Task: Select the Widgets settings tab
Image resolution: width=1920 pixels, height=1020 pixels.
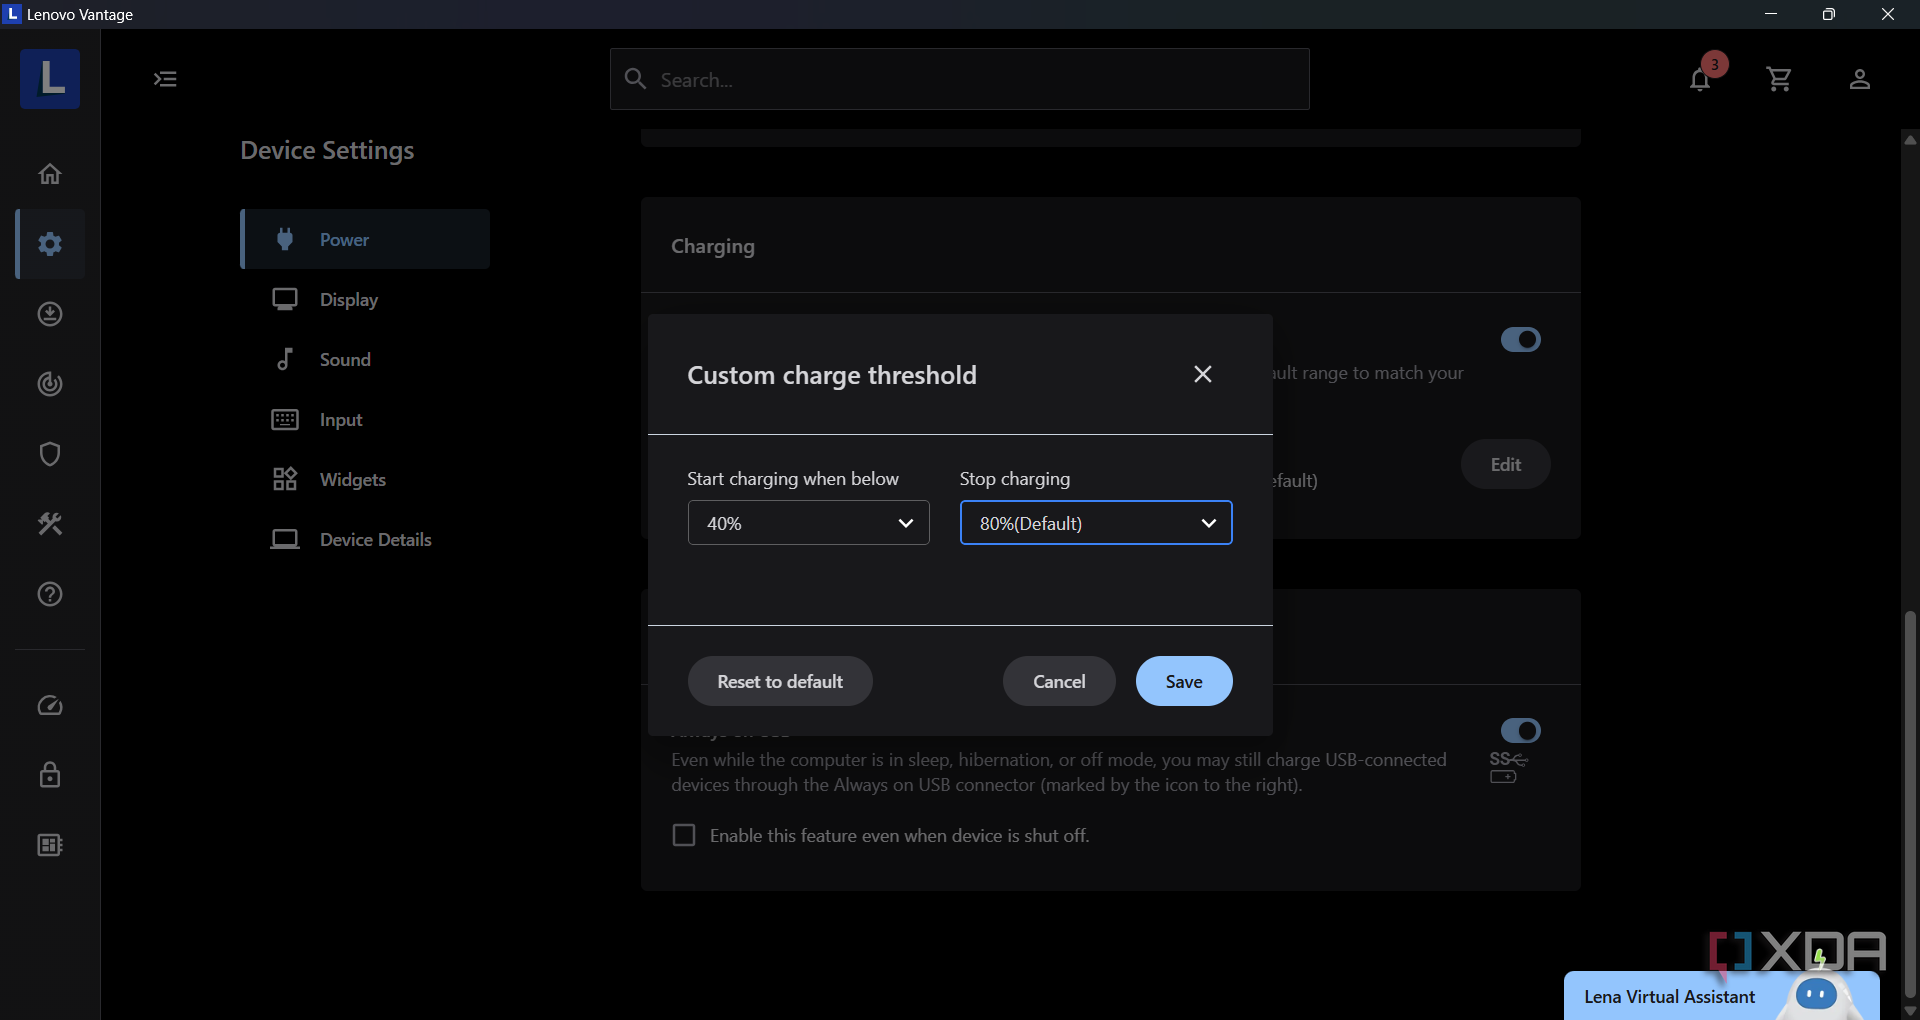Action: (x=365, y=479)
